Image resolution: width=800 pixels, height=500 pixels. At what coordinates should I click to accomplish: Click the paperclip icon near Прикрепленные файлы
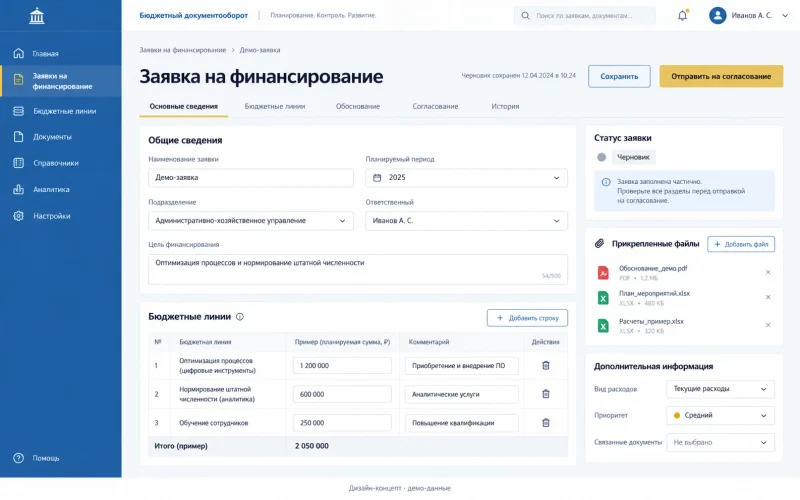click(599, 243)
